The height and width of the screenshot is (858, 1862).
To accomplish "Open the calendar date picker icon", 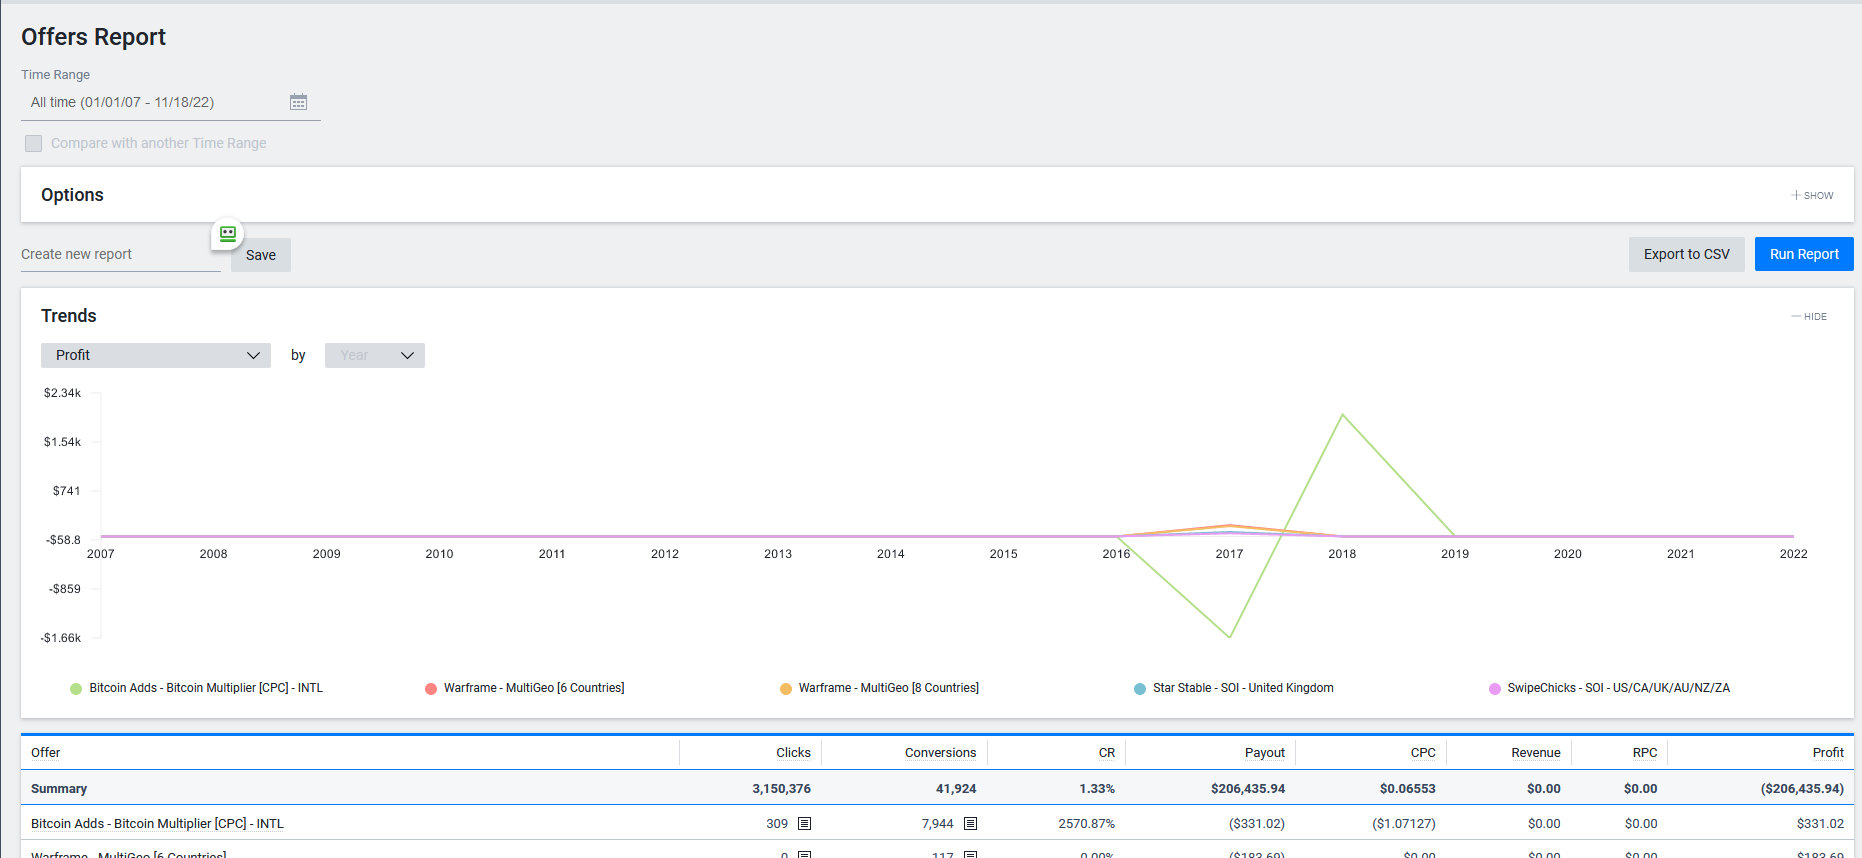I will pyautogui.click(x=298, y=102).
